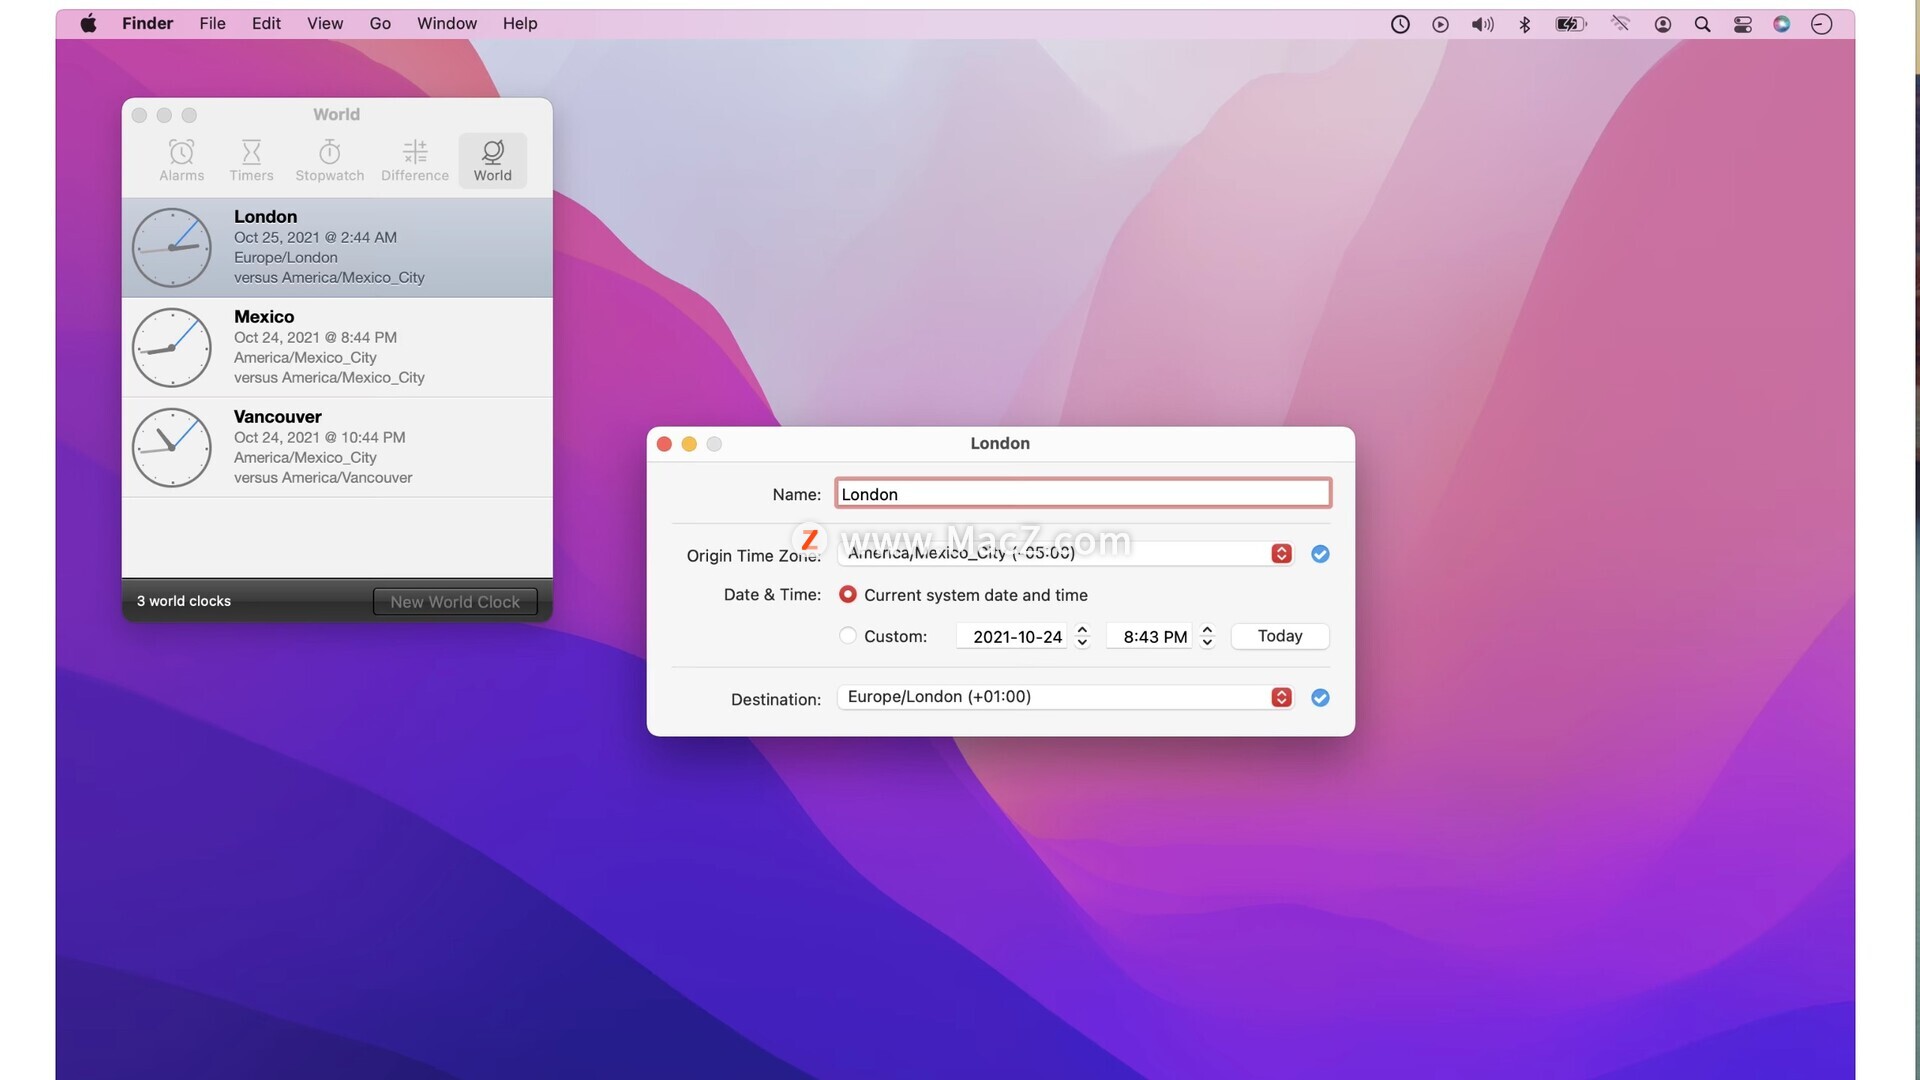The image size is (1920, 1080).
Task: Click the battery status icon
Action: click(x=1571, y=24)
